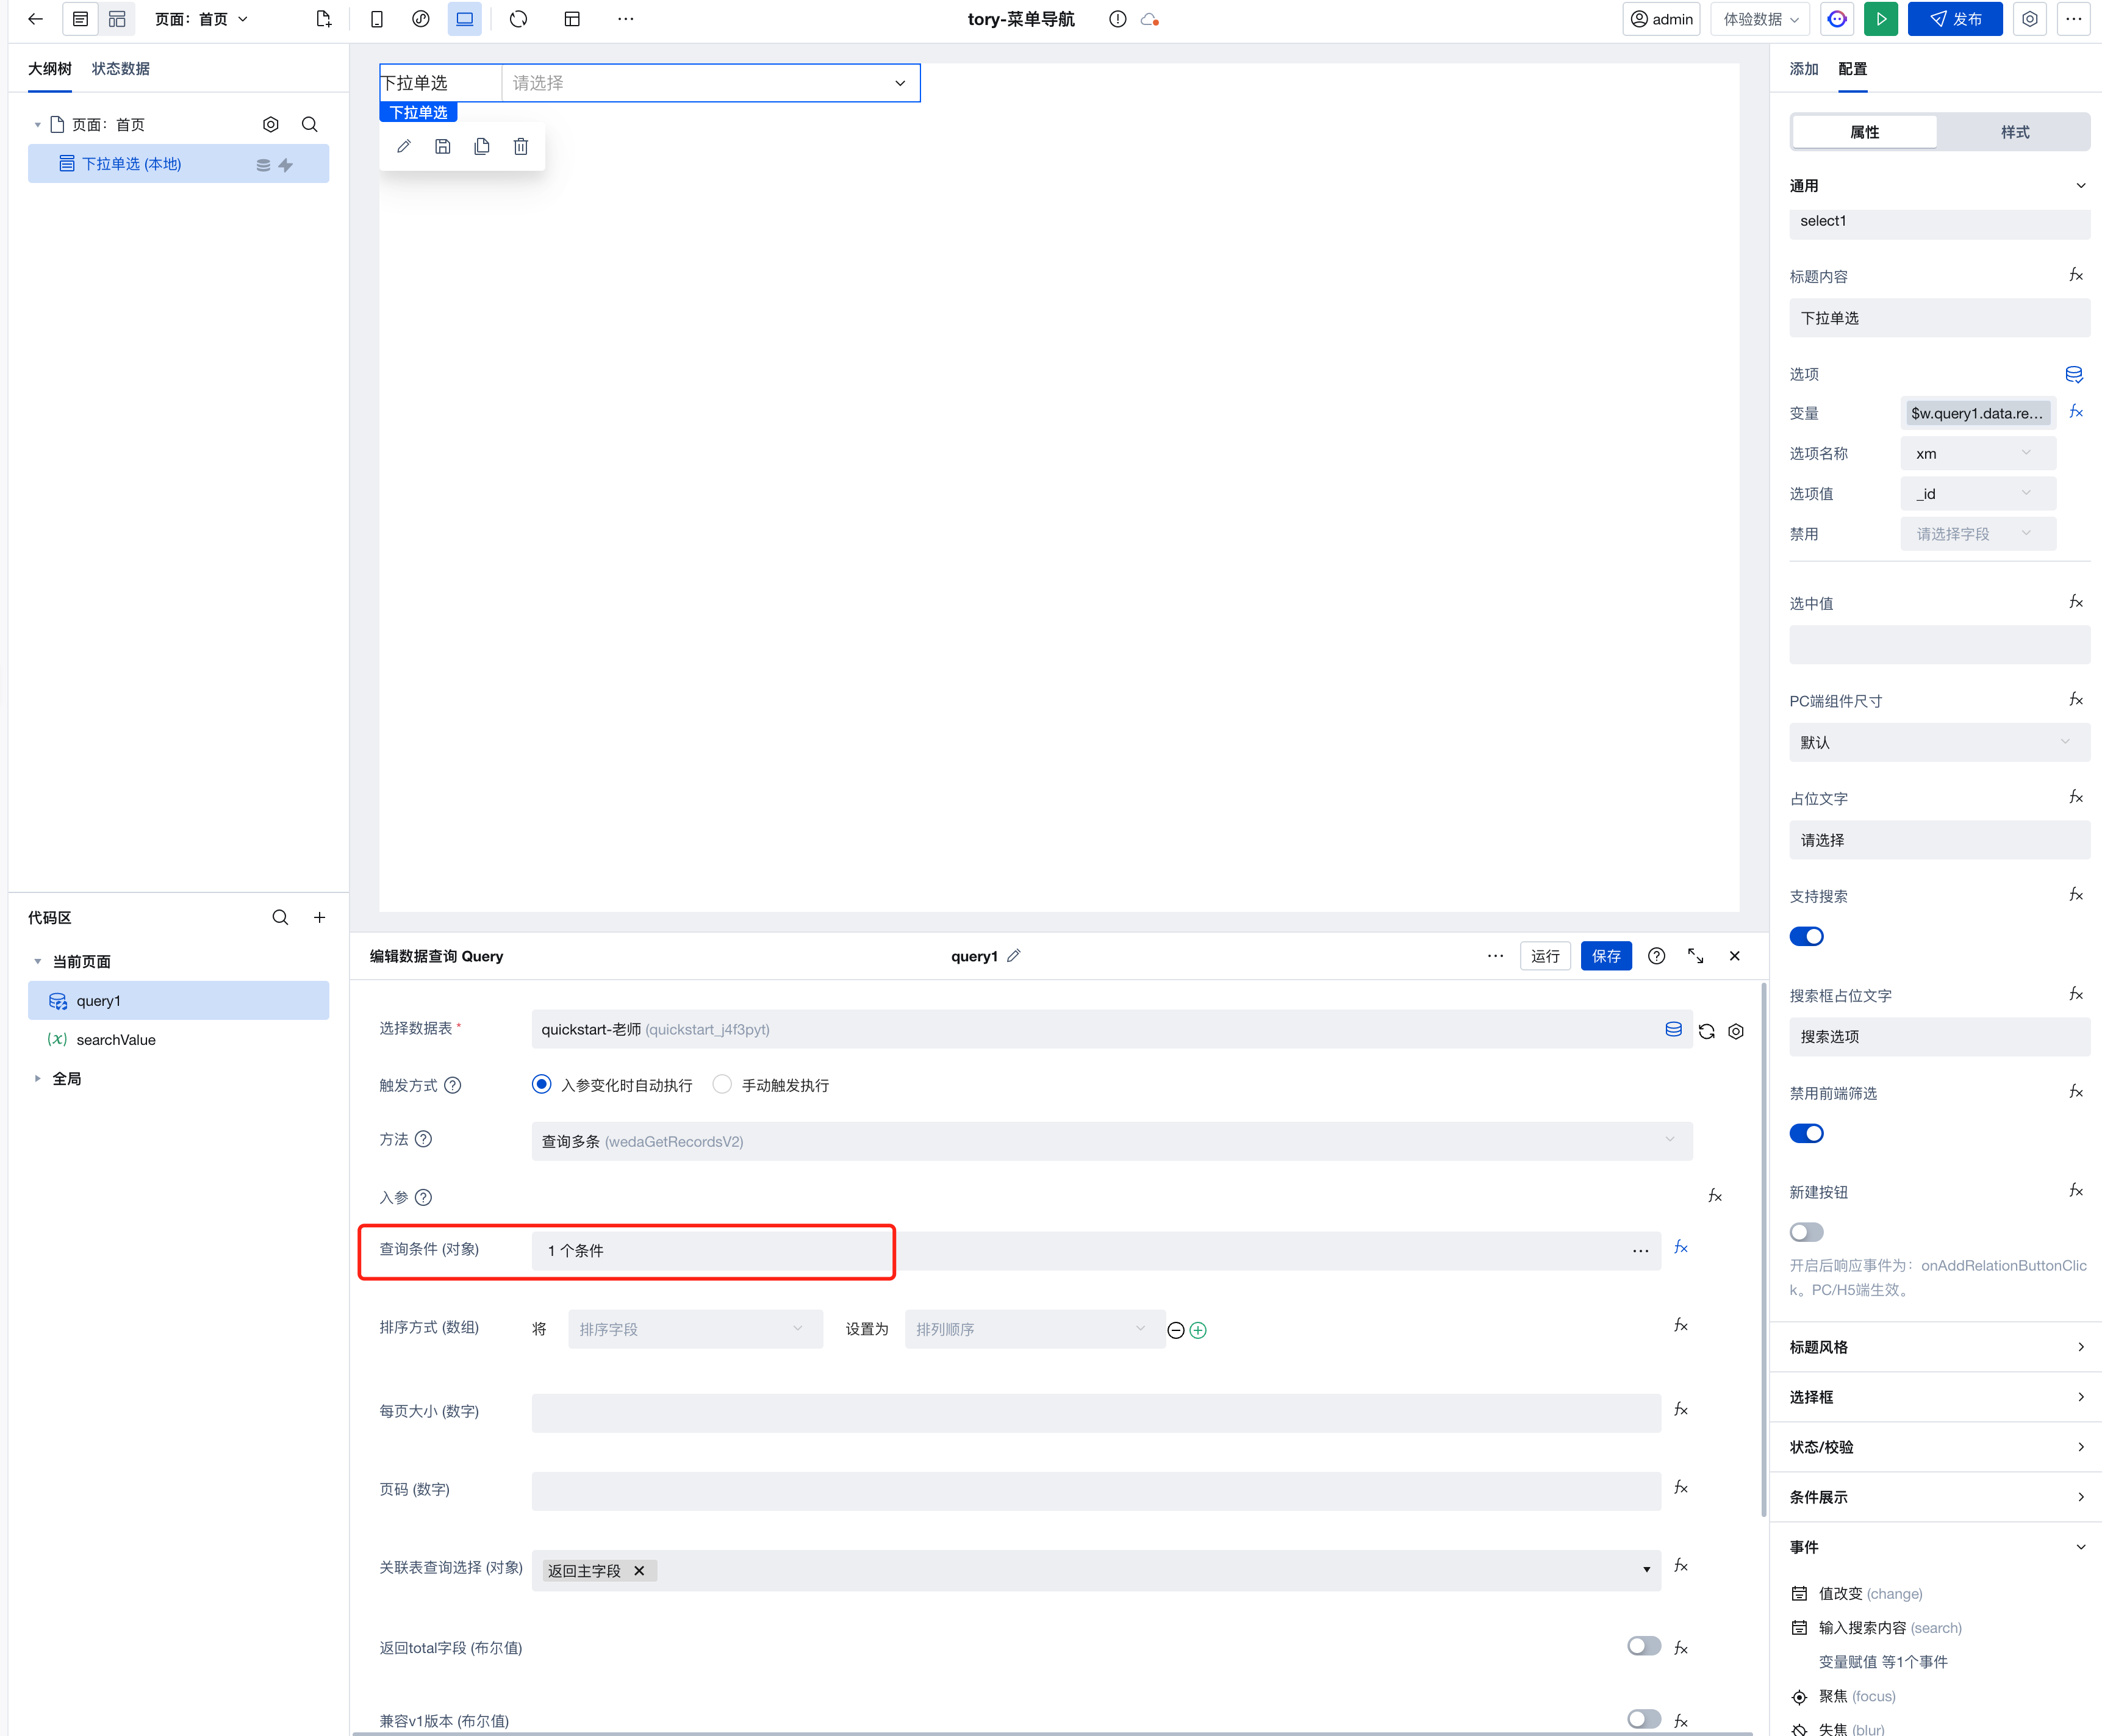
Task: Expand the 标题风格 section
Action: (x=1936, y=1347)
